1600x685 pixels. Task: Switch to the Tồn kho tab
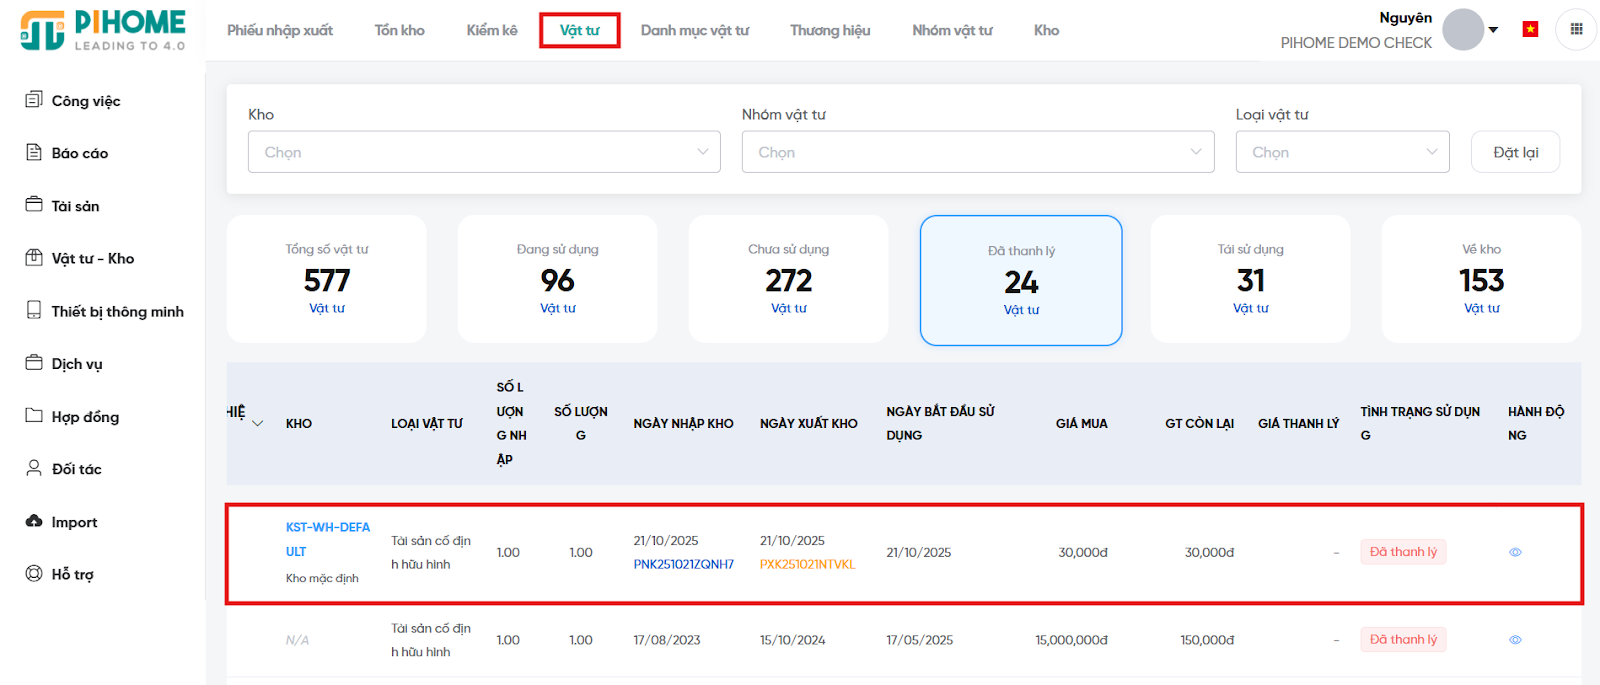tap(399, 30)
